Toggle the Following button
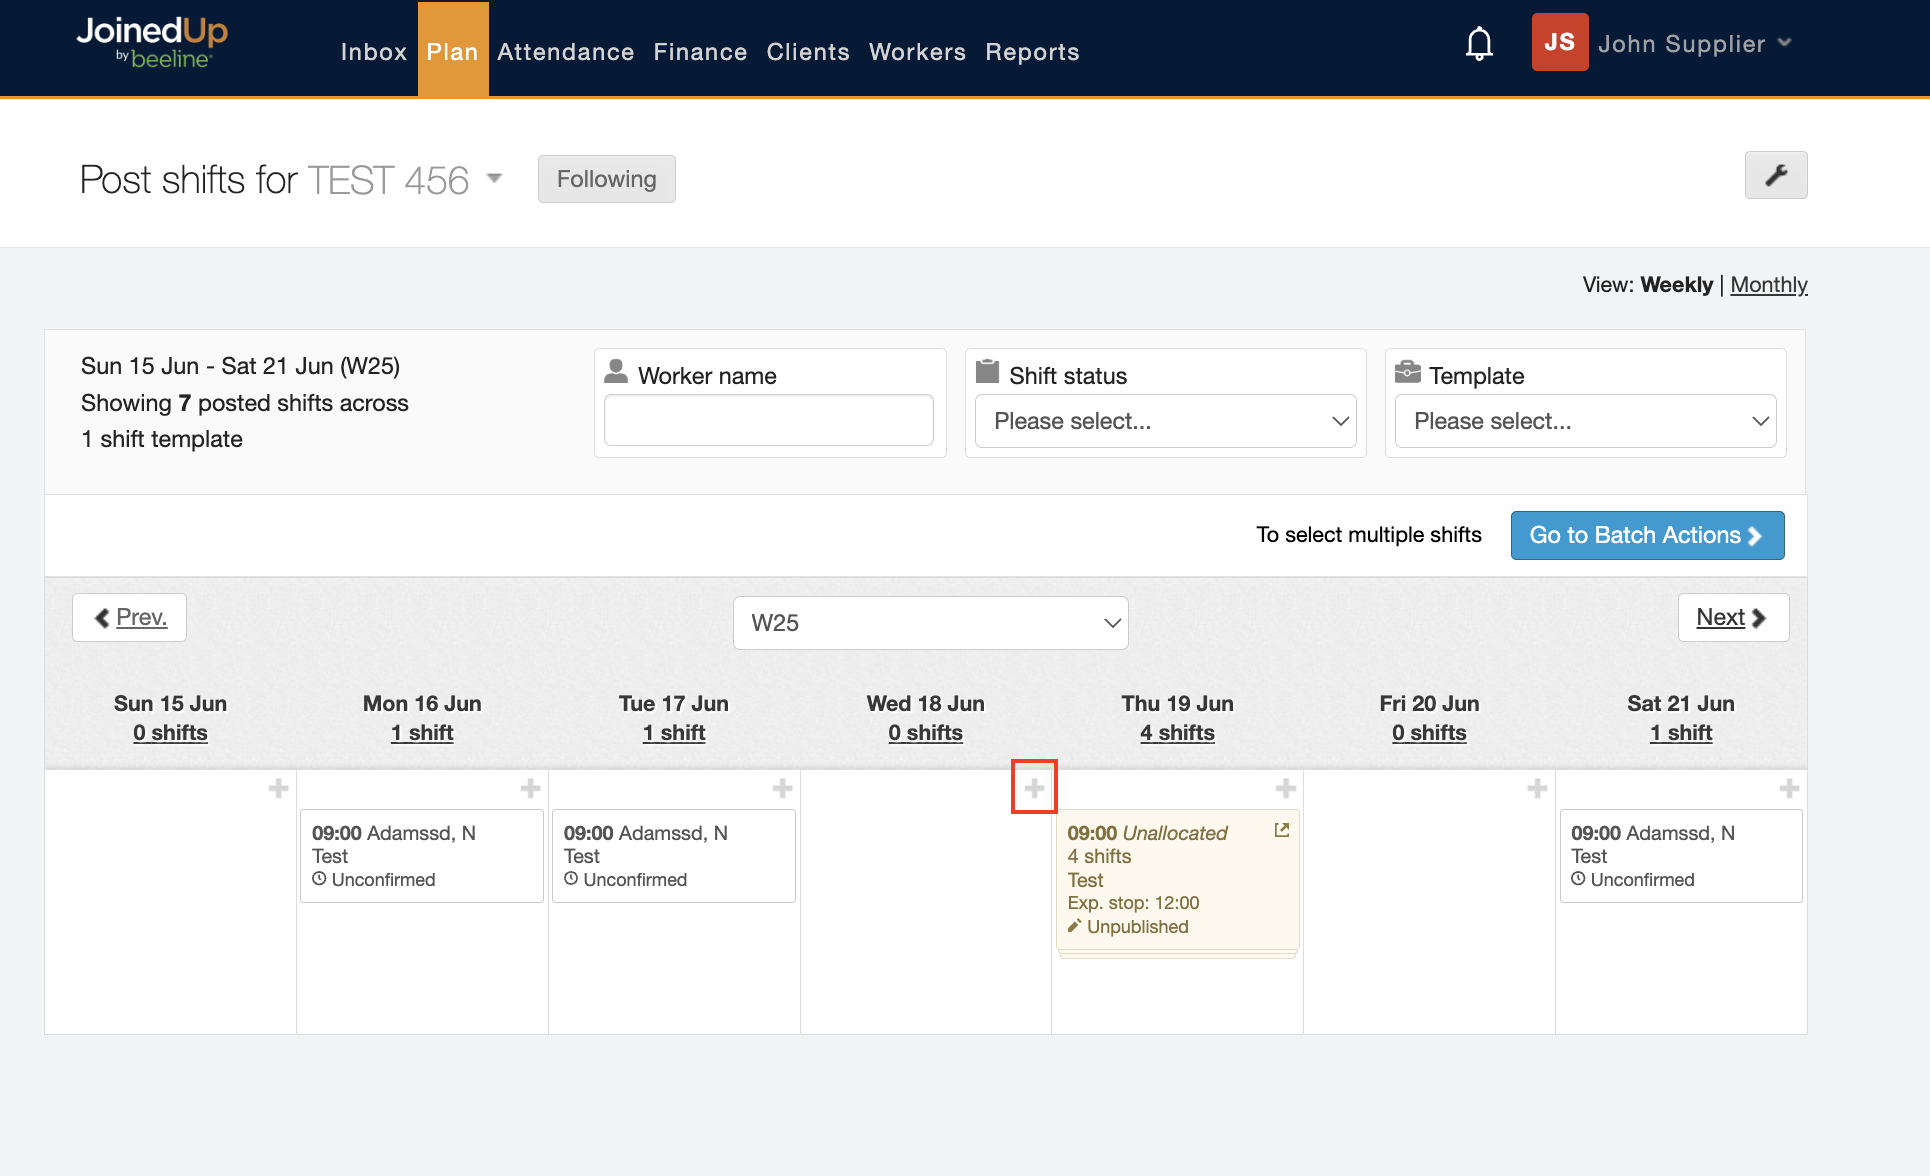1930x1176 pixels. pyautogui.click(x=606, y=179)
